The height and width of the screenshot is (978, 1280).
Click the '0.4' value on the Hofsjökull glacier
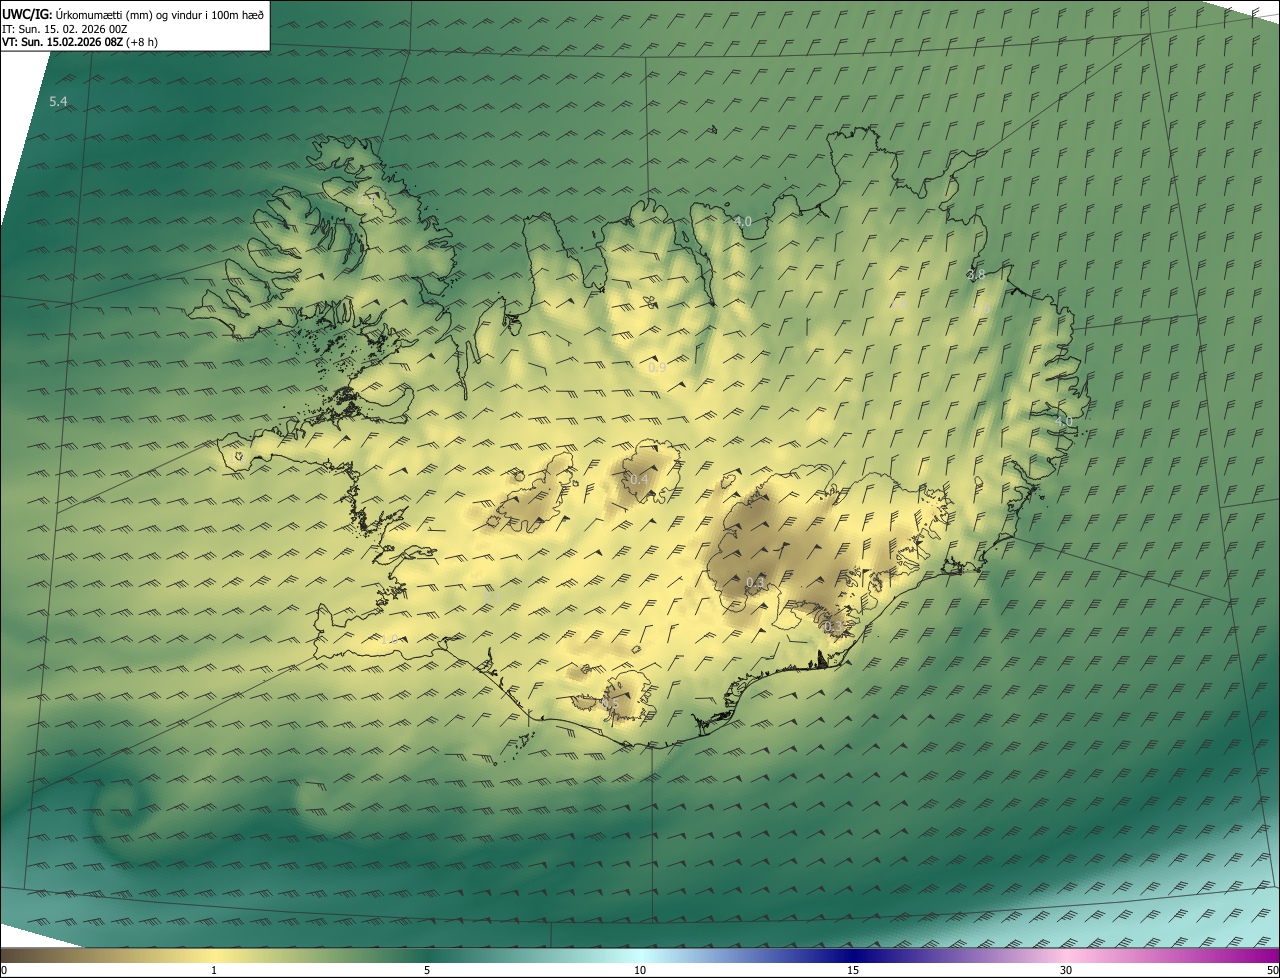click(639, 481)
